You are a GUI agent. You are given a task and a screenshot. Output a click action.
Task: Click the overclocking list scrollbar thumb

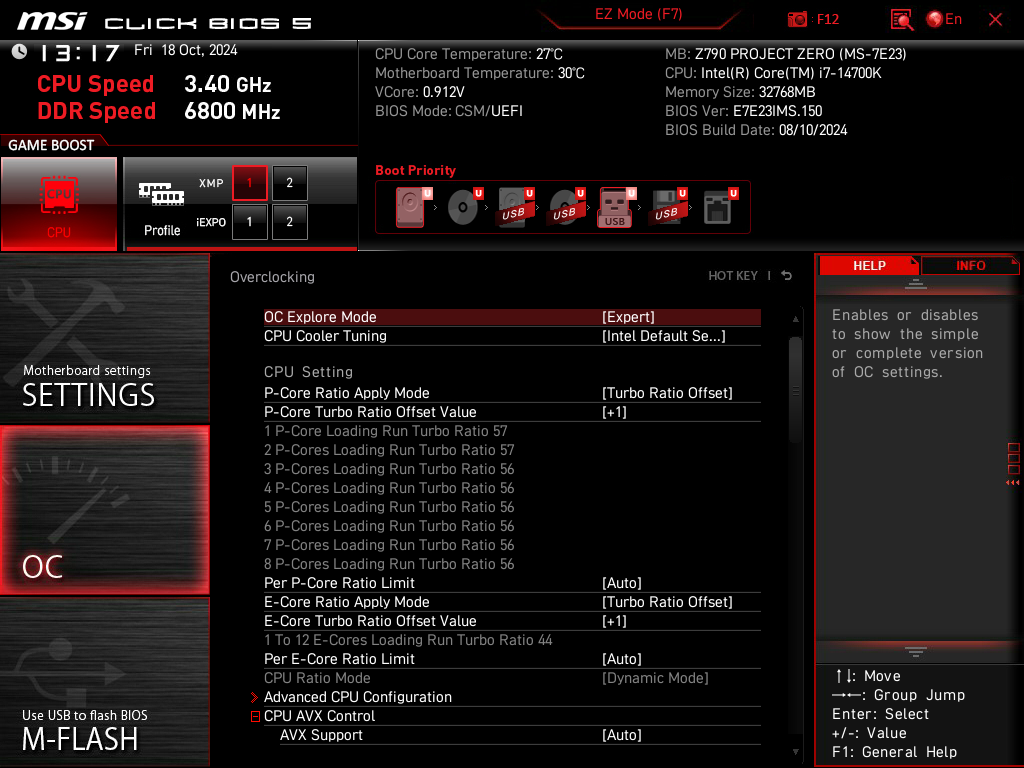[795, 390]
